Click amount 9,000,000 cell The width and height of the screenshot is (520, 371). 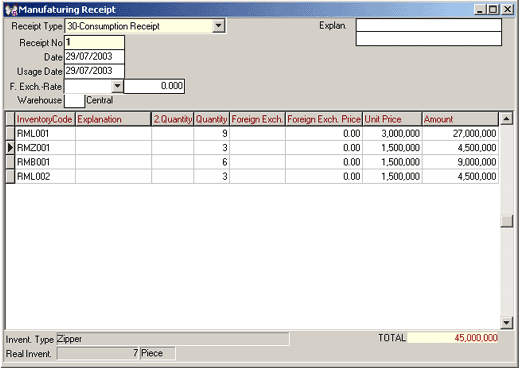460,162
